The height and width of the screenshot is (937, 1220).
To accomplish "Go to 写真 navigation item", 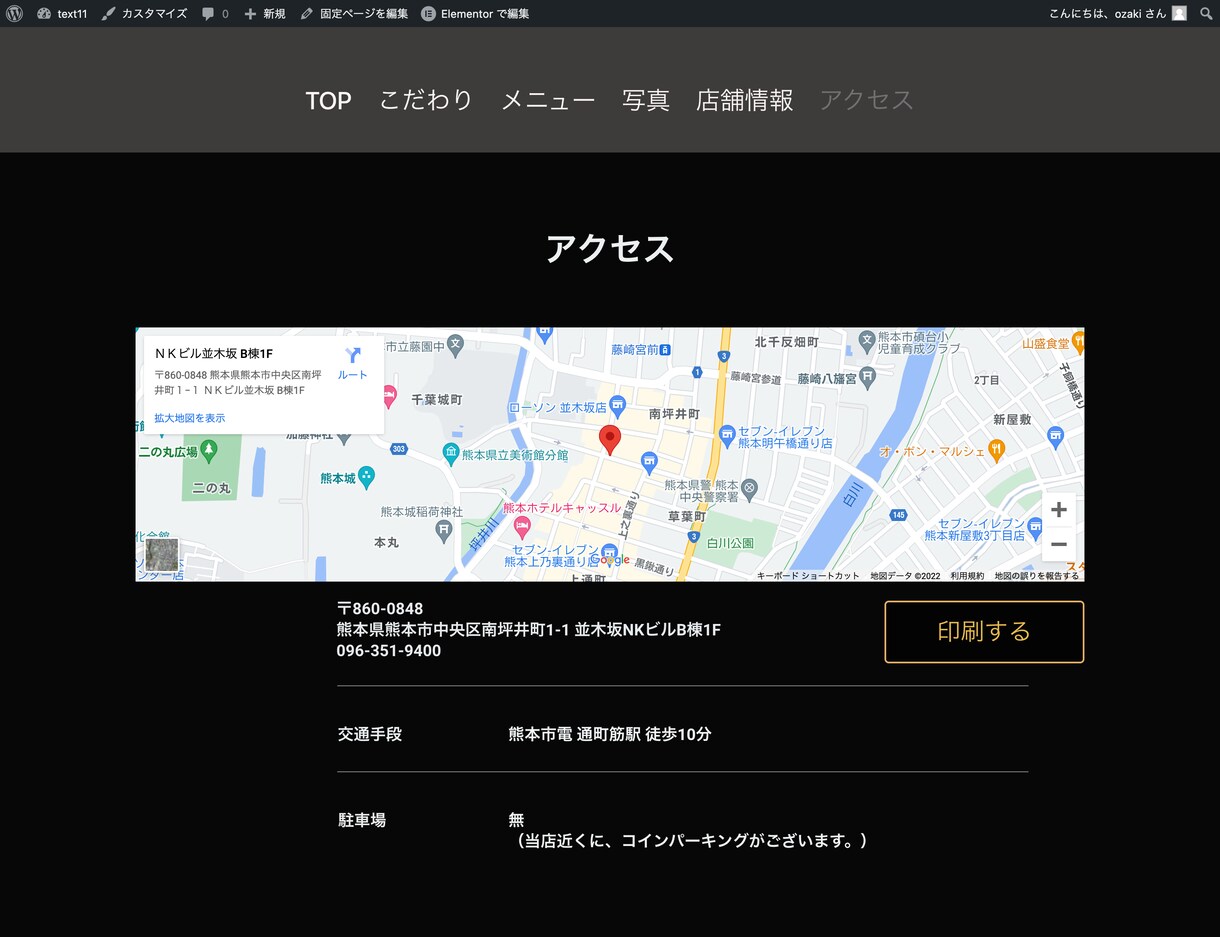I will [x=646, y=100].
